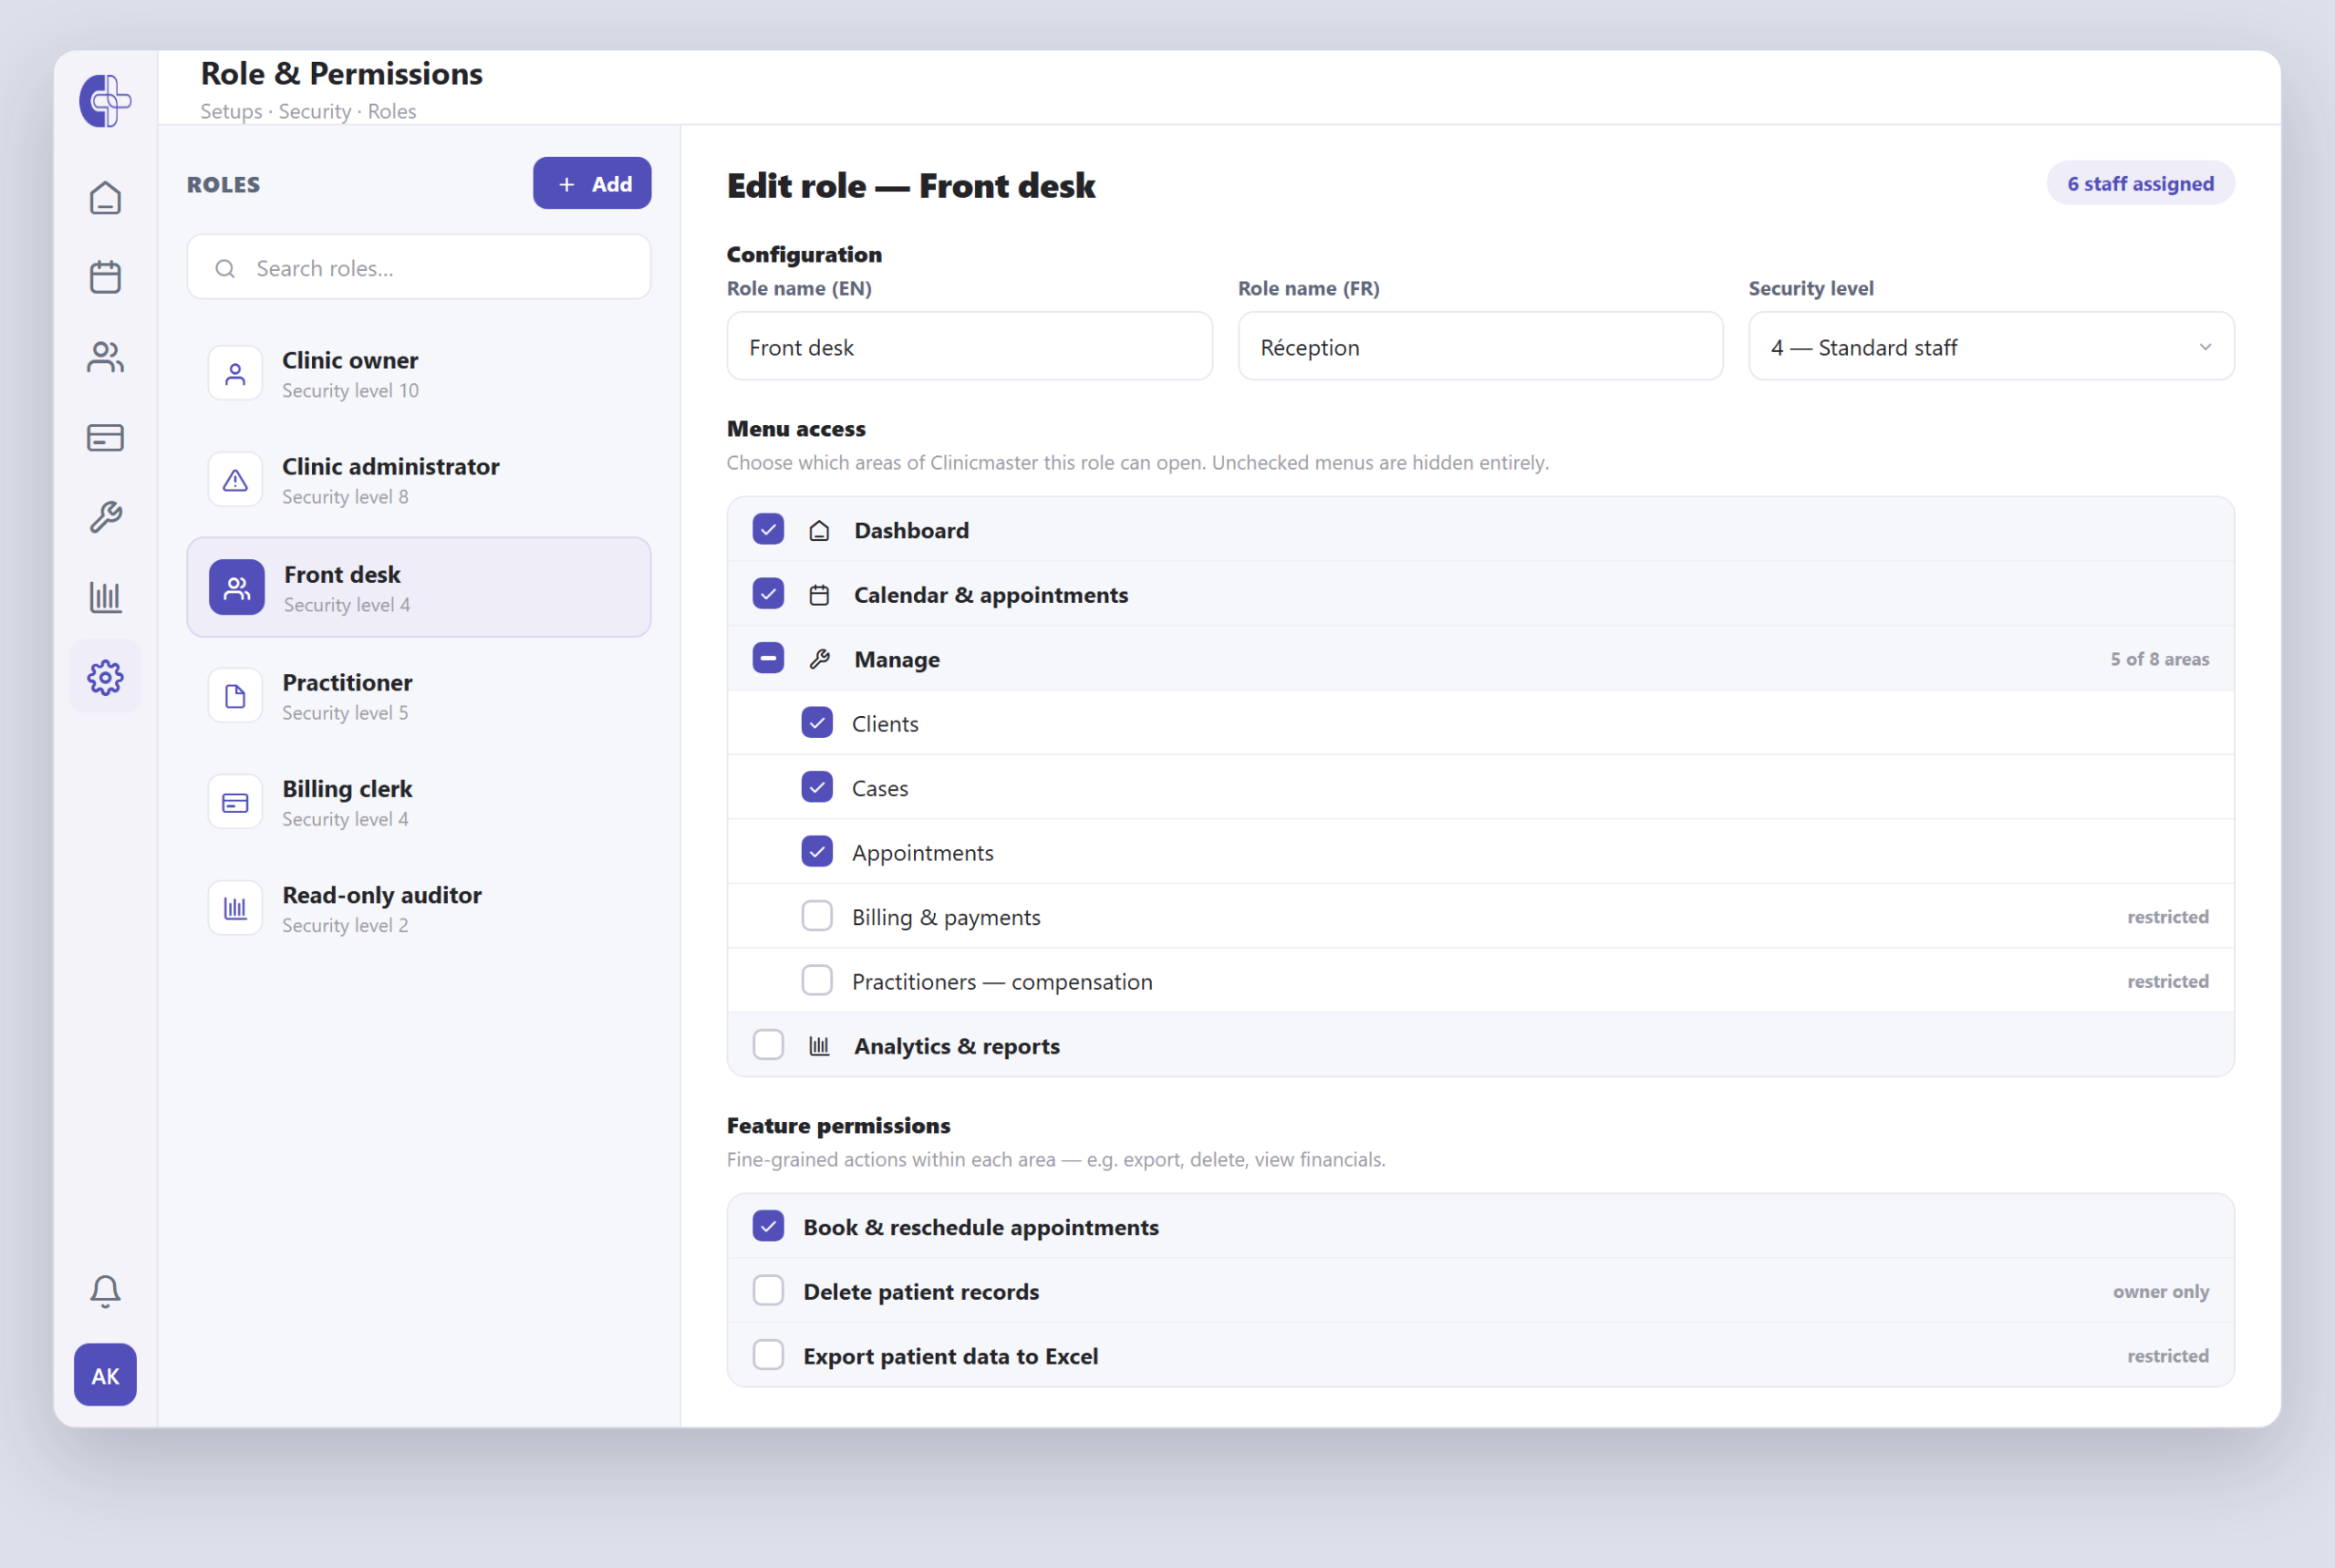Open the Billing card sidebar icon
The height and width of the screenshot is (1568, 2335).
pos(105,437)
